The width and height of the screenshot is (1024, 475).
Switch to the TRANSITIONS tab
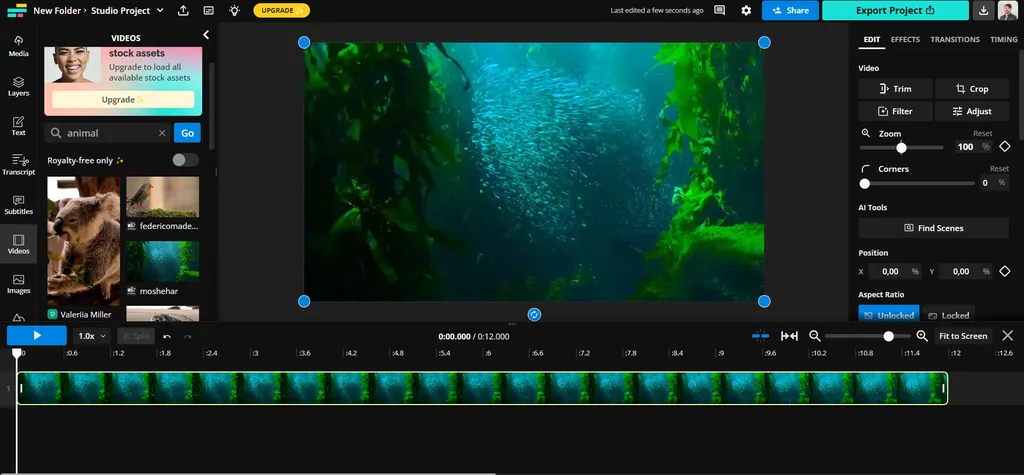tap(955, 39)
